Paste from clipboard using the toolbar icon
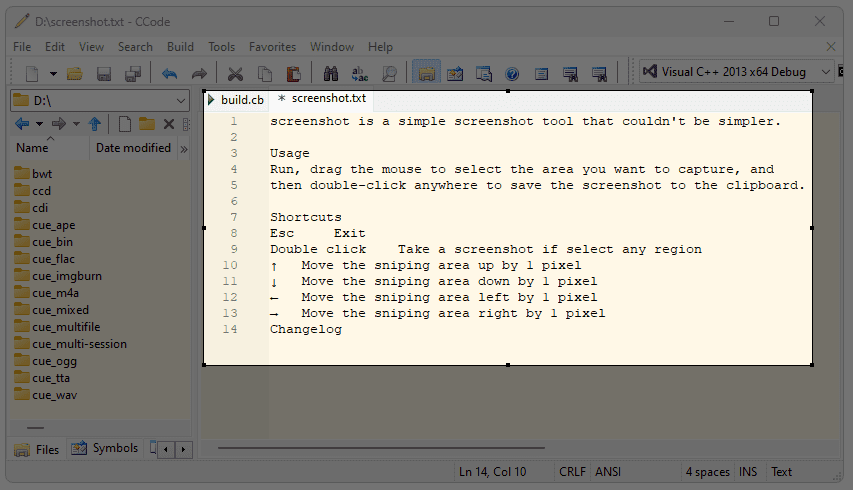This screenshot has width=853, height=490. point(294,73)
